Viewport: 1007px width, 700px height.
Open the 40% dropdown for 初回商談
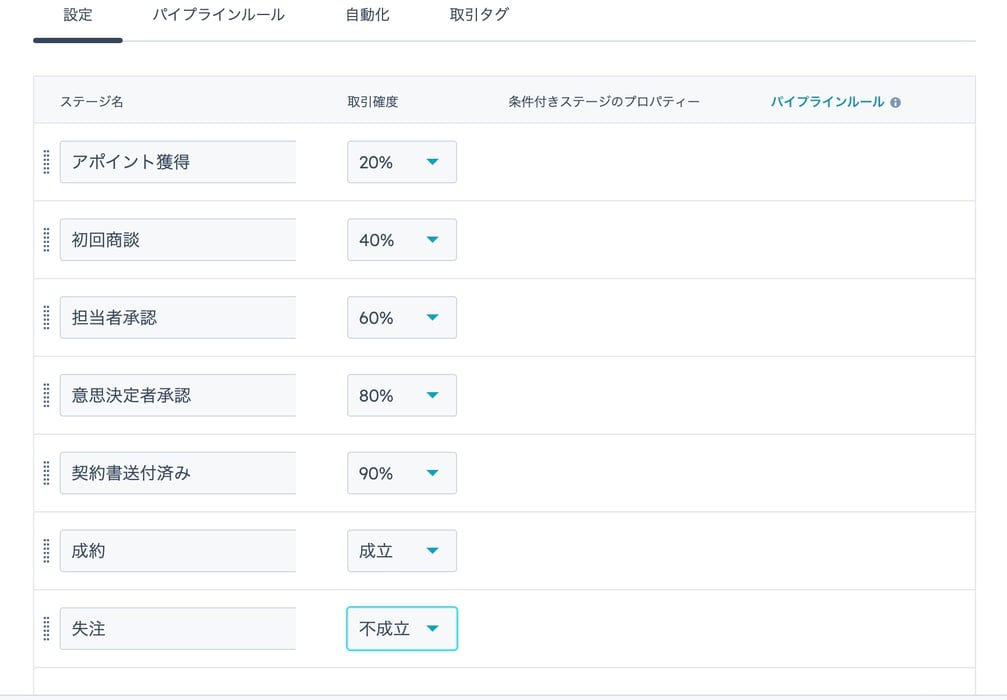[401, 240]
